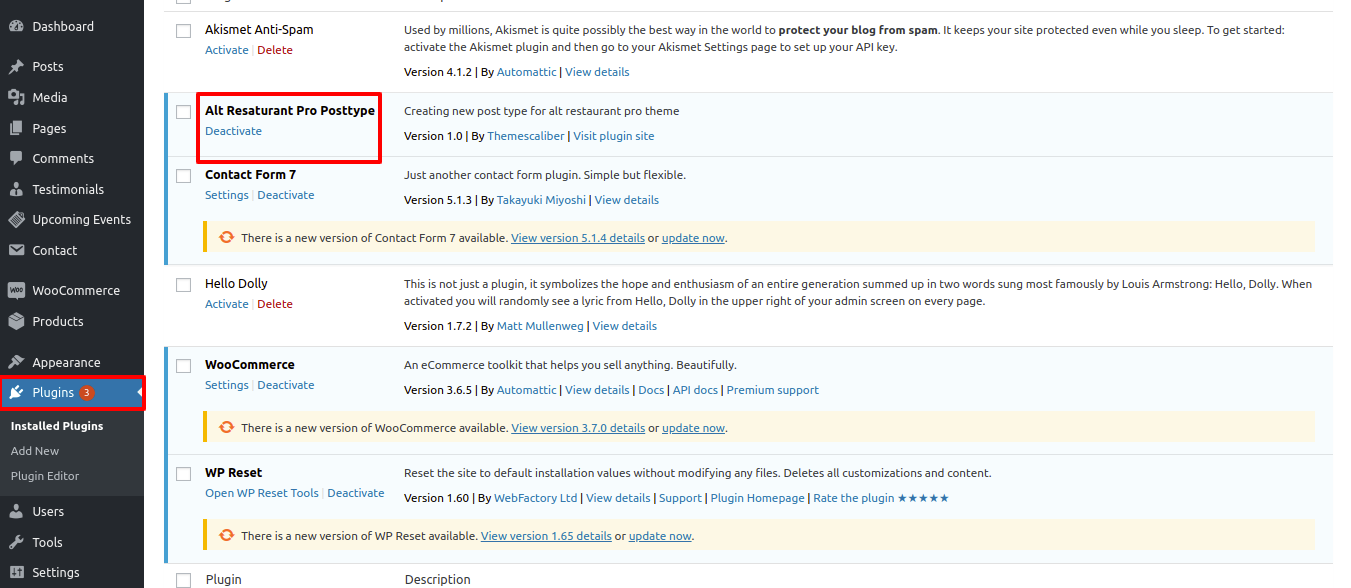Open Media using its sidebar icon
Screen dimensions: 1351x588
point(16,97)
